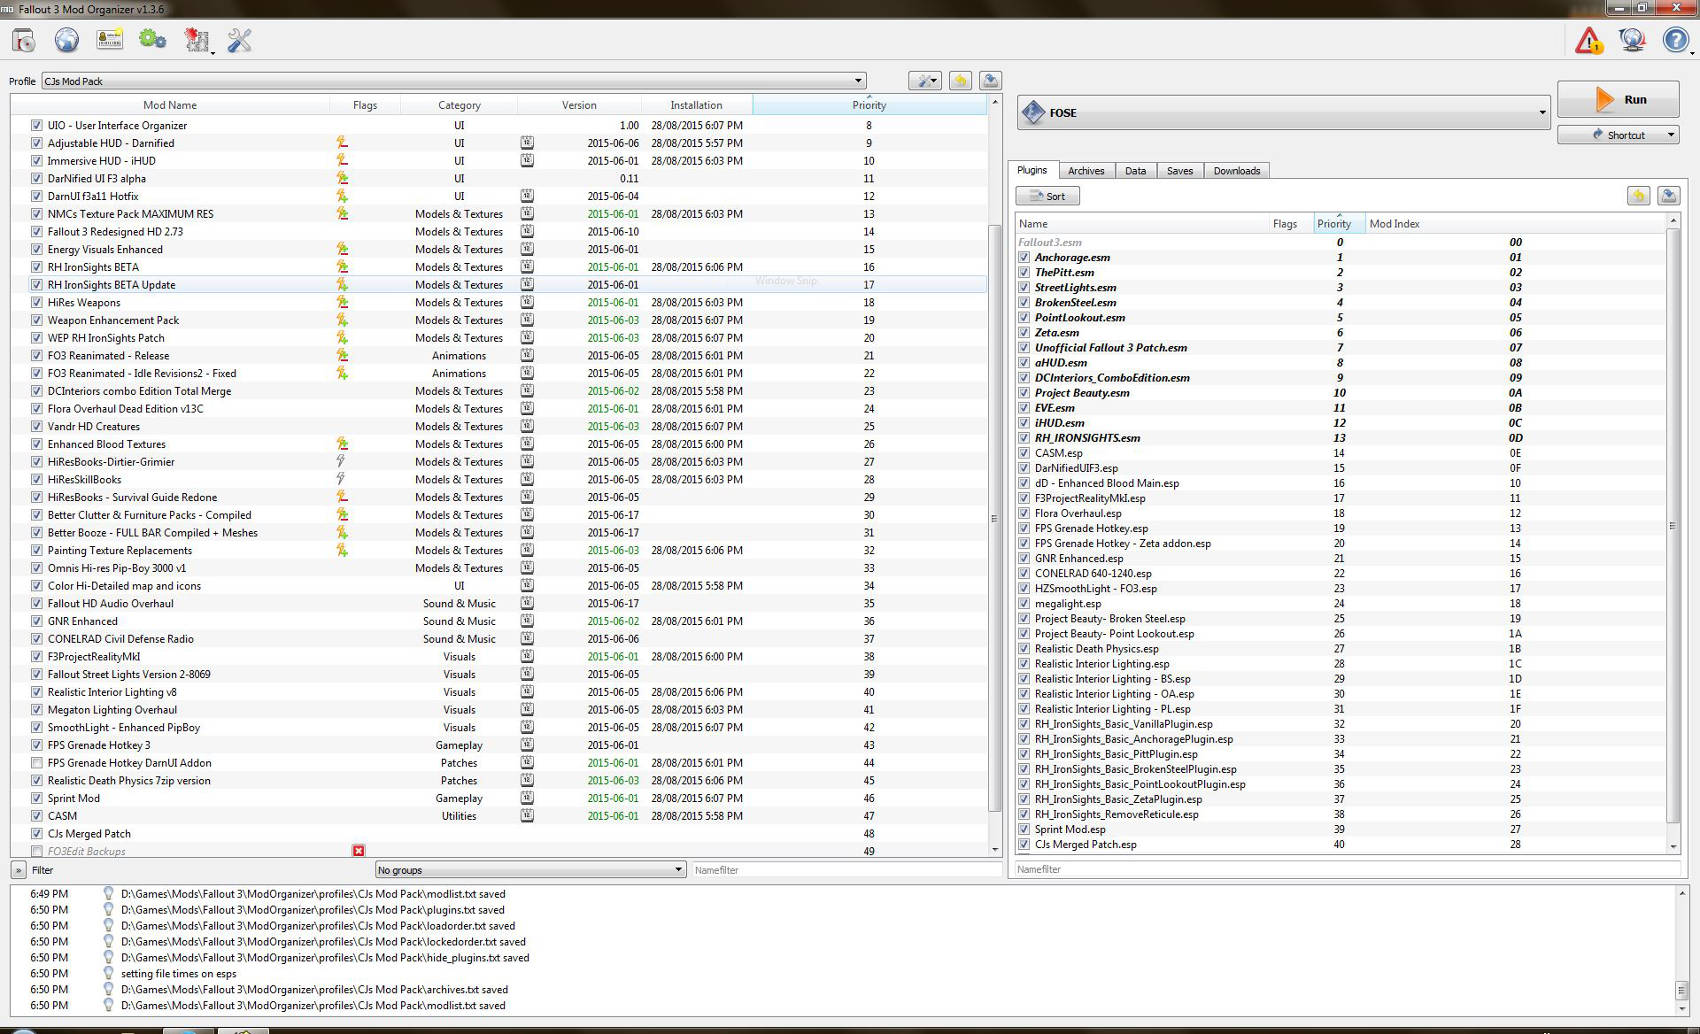Click version icon on Sprint Mod row
Image resolution: width=1700 pixels, height=1034 pixels.
tap(527, 798)
